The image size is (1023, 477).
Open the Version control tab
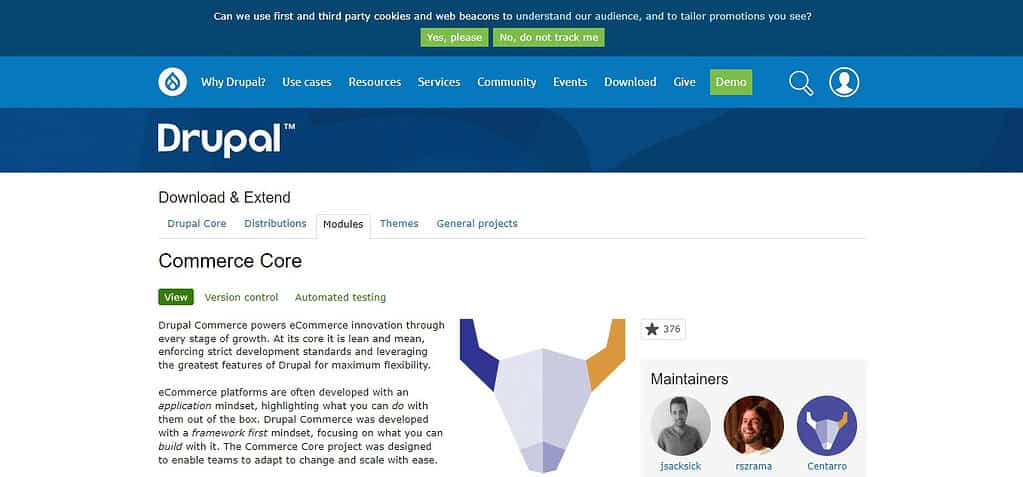click(241, 298)
